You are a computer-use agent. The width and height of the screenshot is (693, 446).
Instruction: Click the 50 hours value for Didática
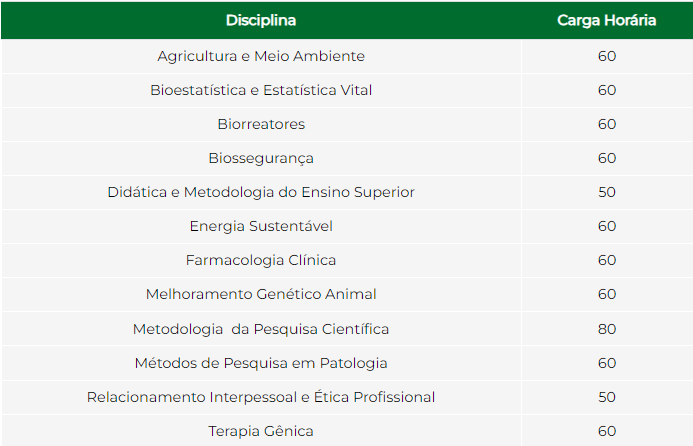[x=607, y=192]
